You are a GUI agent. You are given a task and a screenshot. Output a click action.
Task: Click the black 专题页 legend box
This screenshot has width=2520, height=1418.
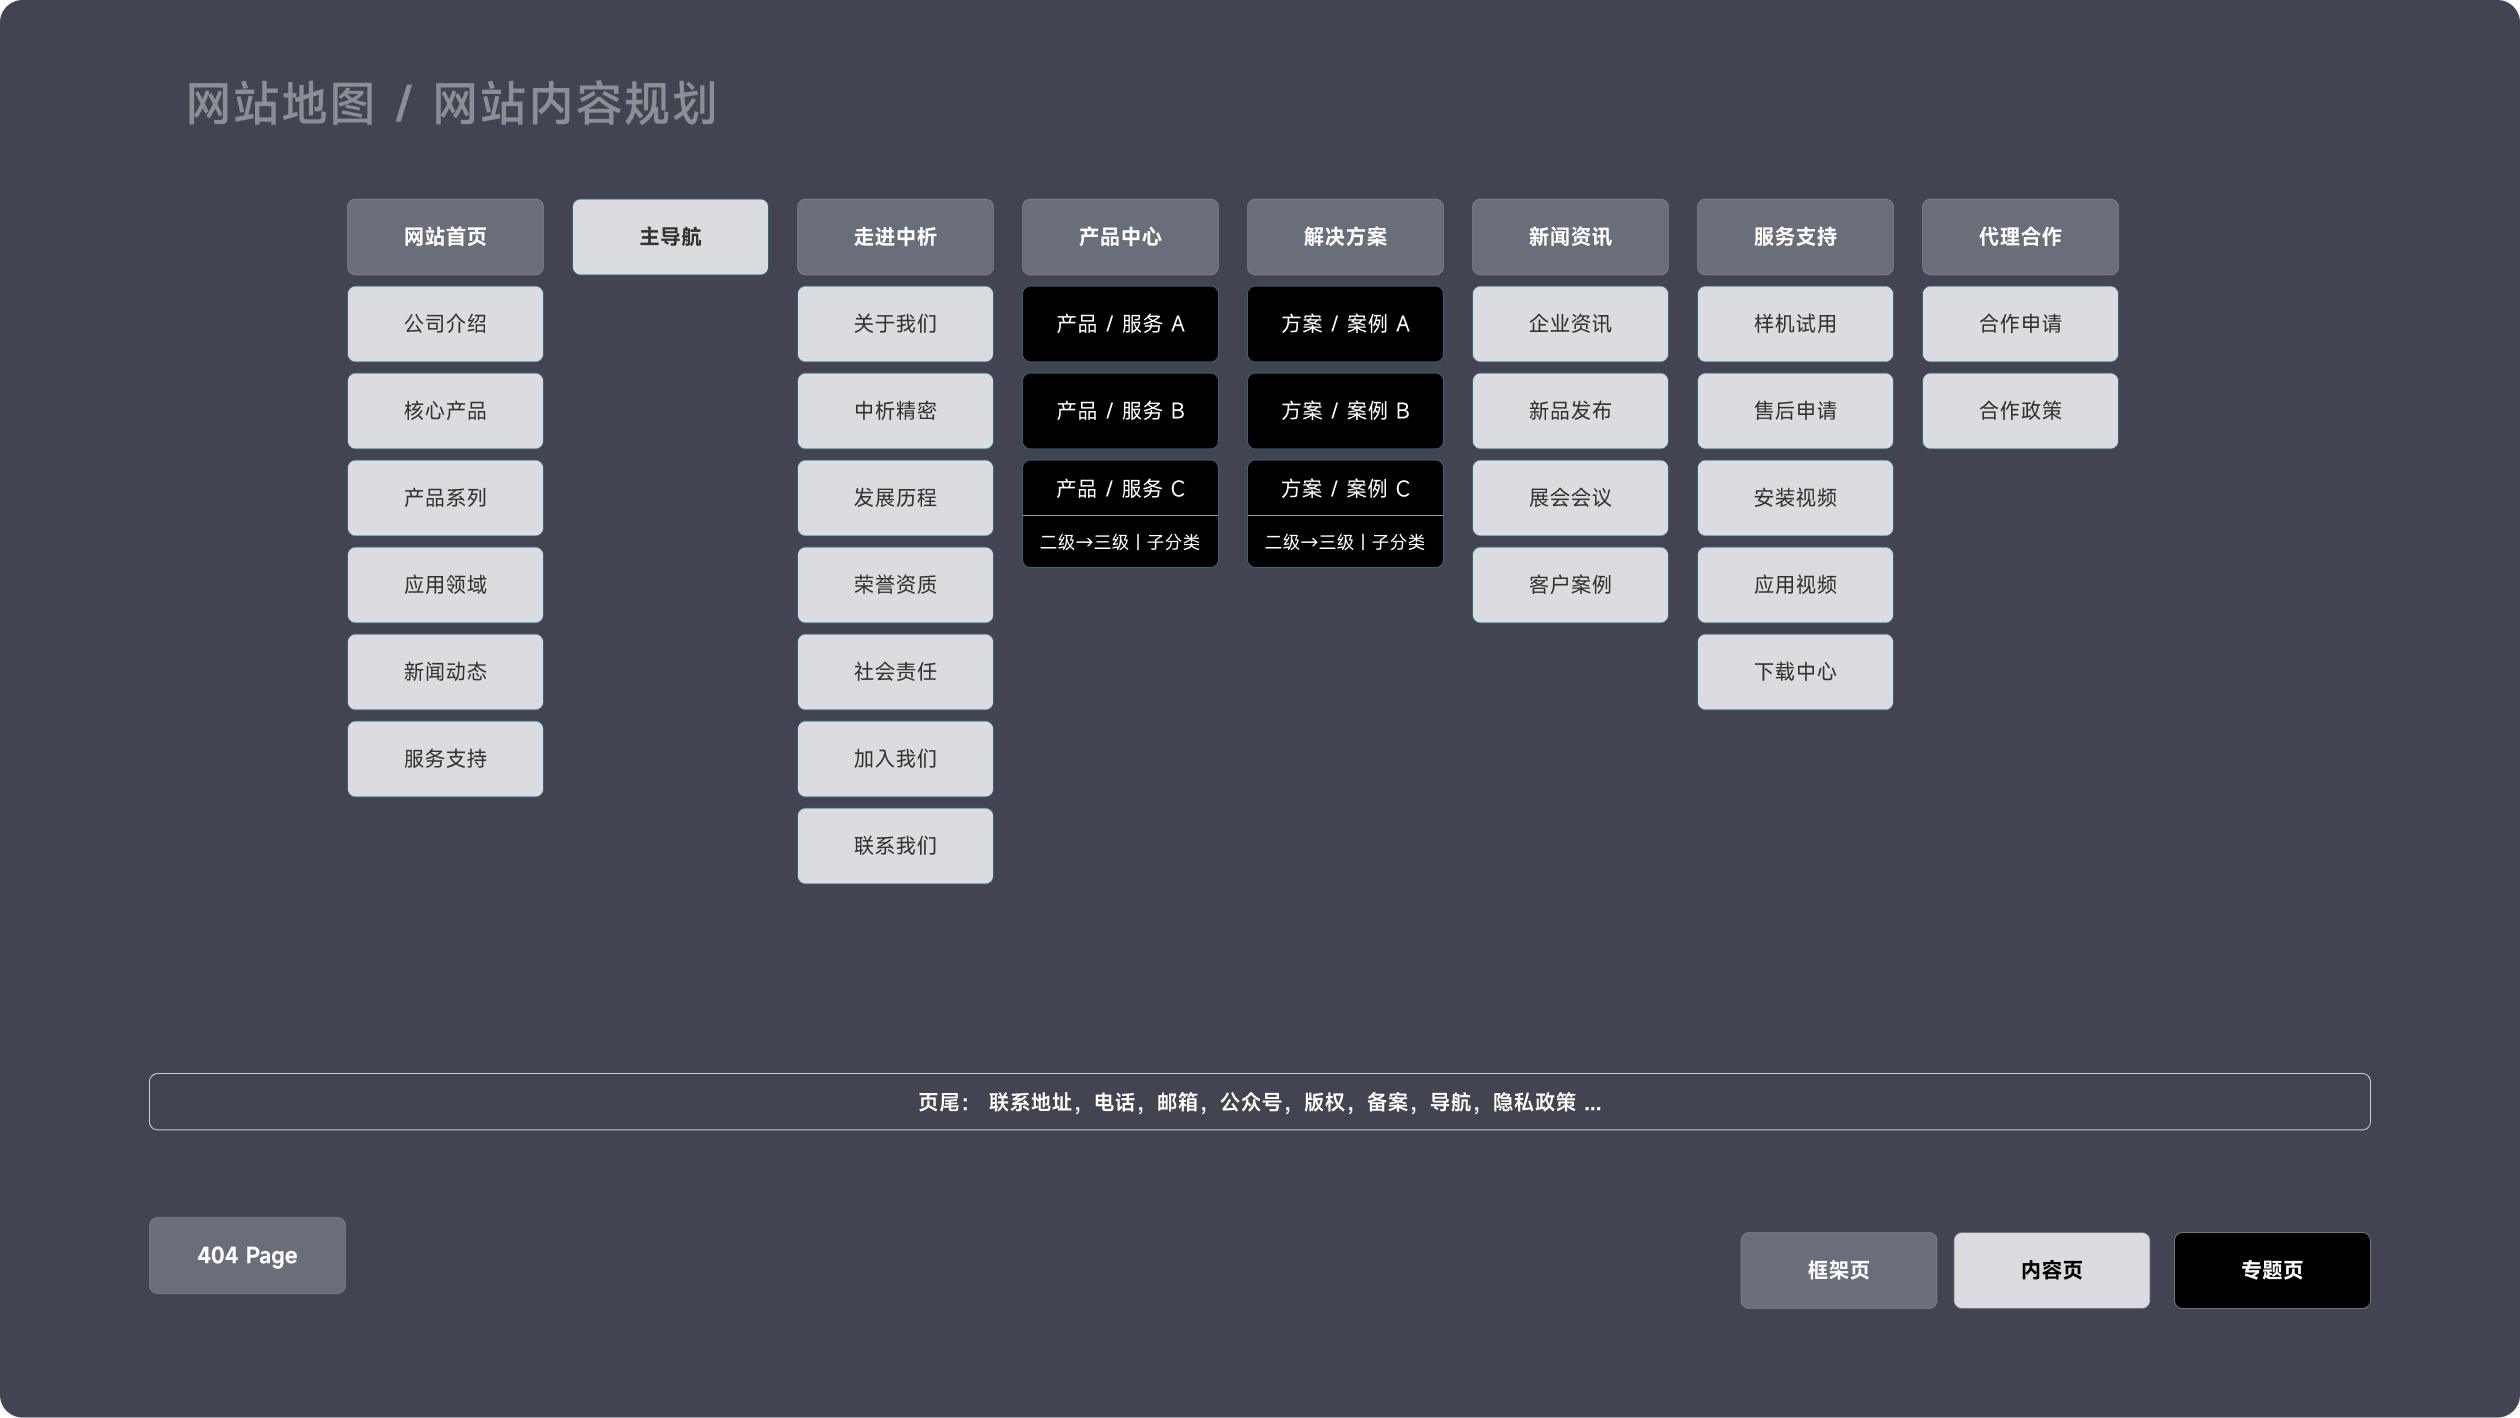[2271, 1270]
